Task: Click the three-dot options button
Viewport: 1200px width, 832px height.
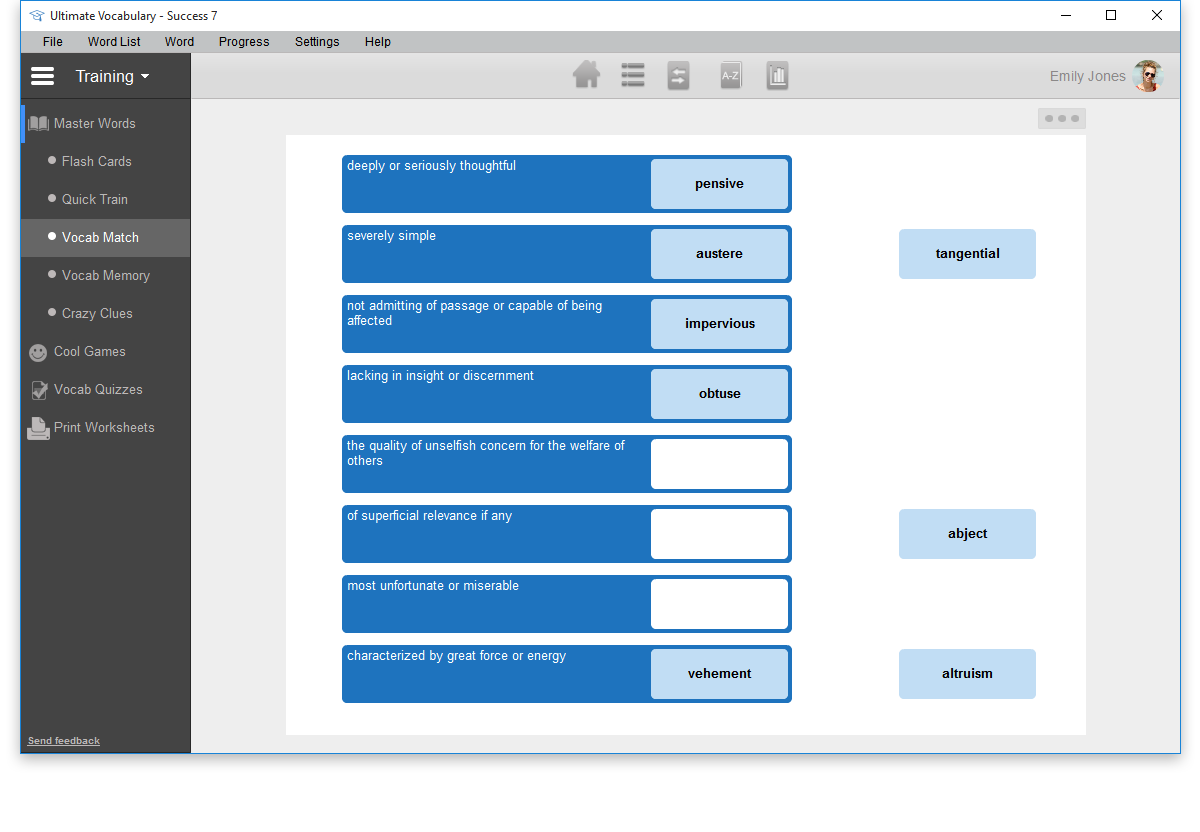Action: click(1061, 118)
